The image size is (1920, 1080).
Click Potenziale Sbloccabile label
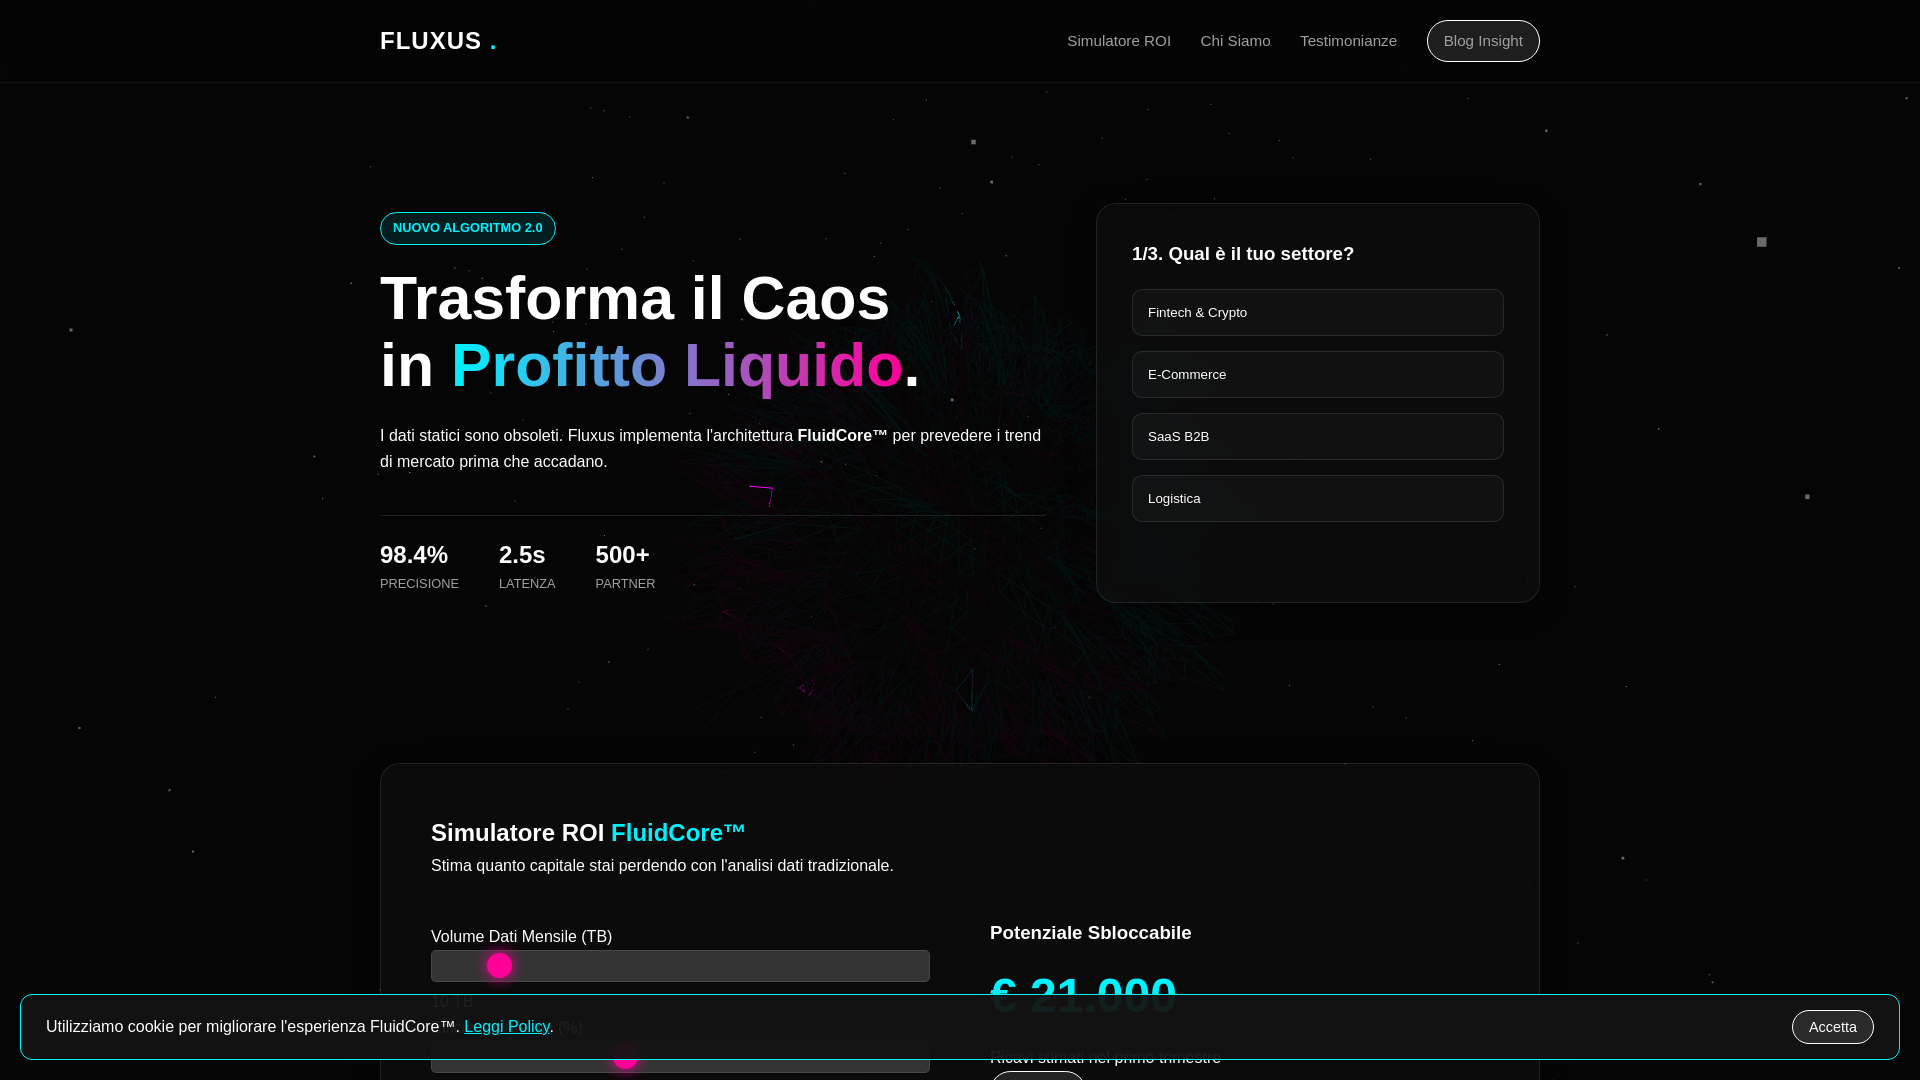pos(1090,933)
